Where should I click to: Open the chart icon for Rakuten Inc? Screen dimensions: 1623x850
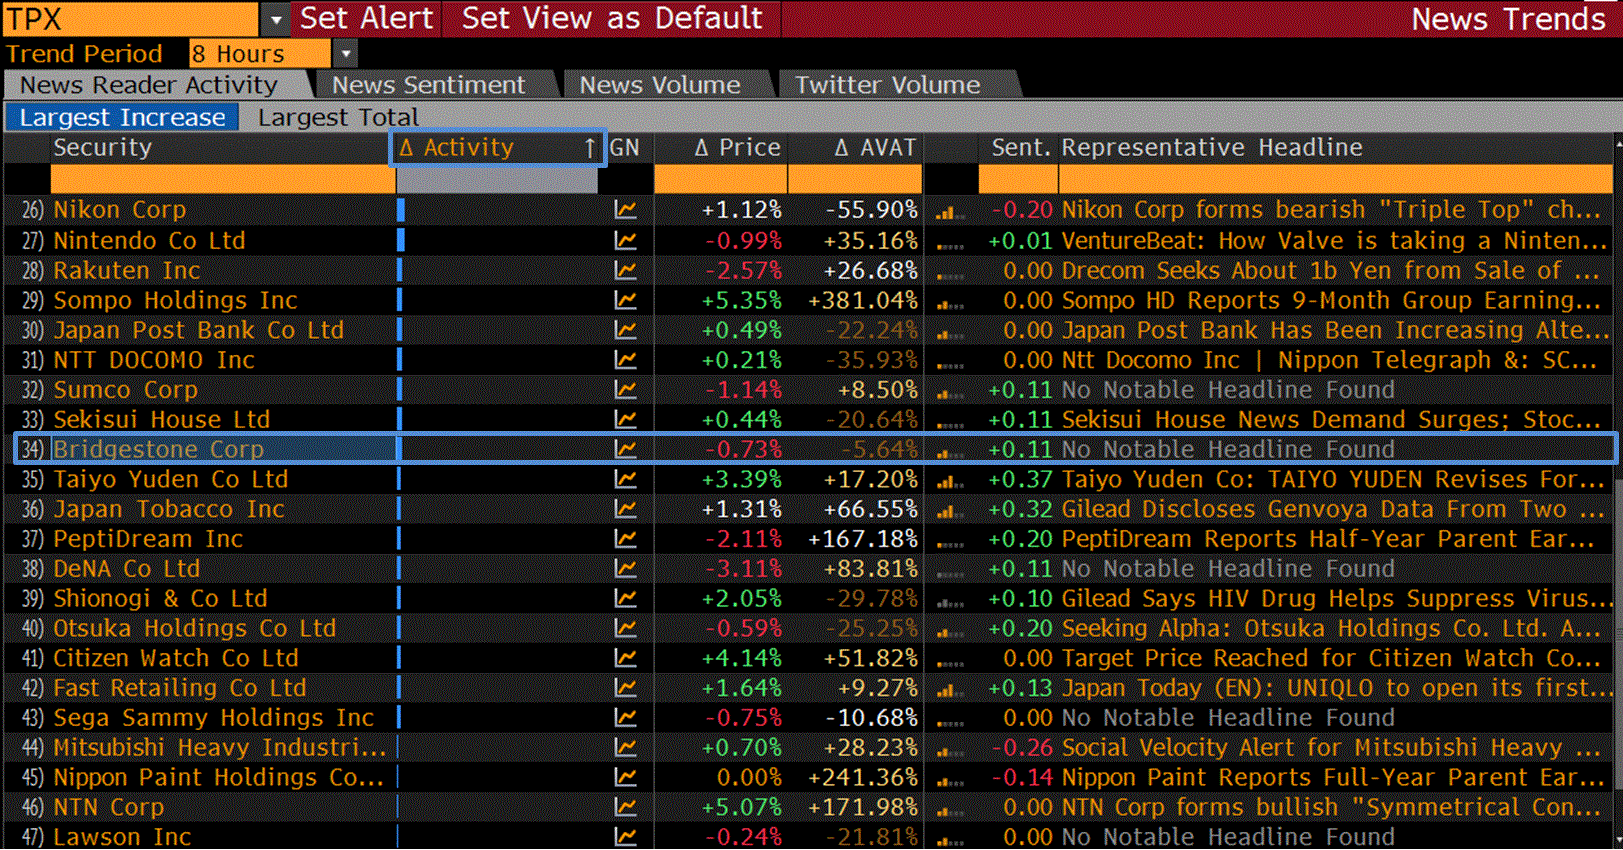(x=625, y=271)
